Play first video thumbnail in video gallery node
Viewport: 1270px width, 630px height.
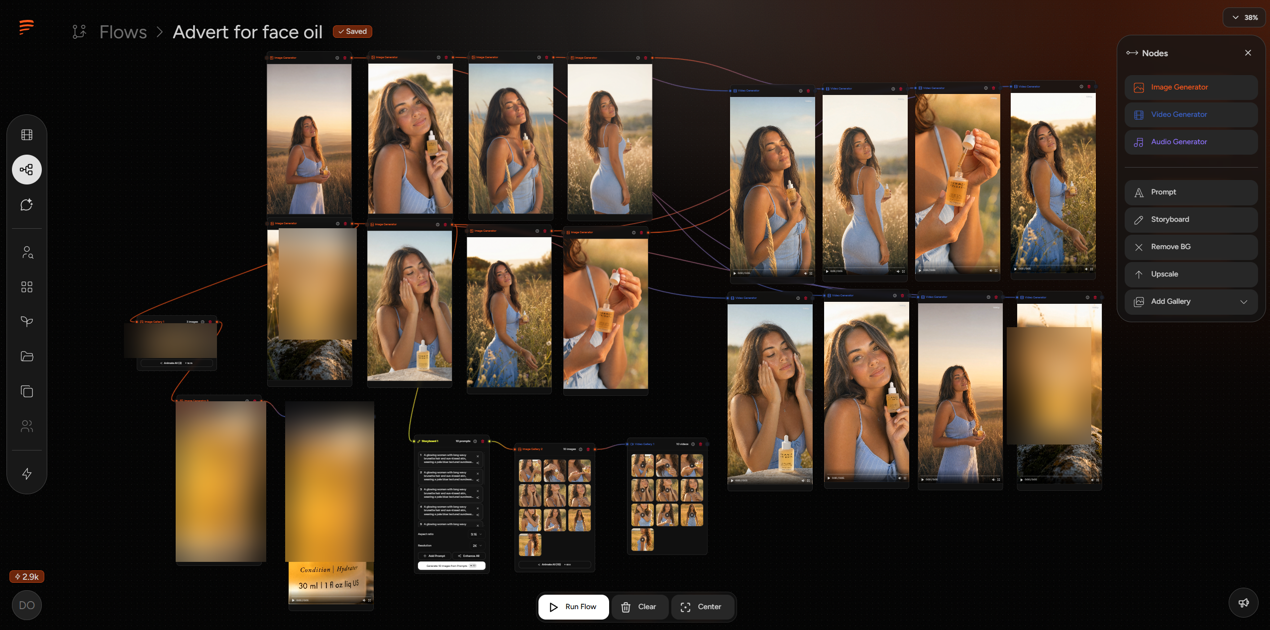pos(642,465)
